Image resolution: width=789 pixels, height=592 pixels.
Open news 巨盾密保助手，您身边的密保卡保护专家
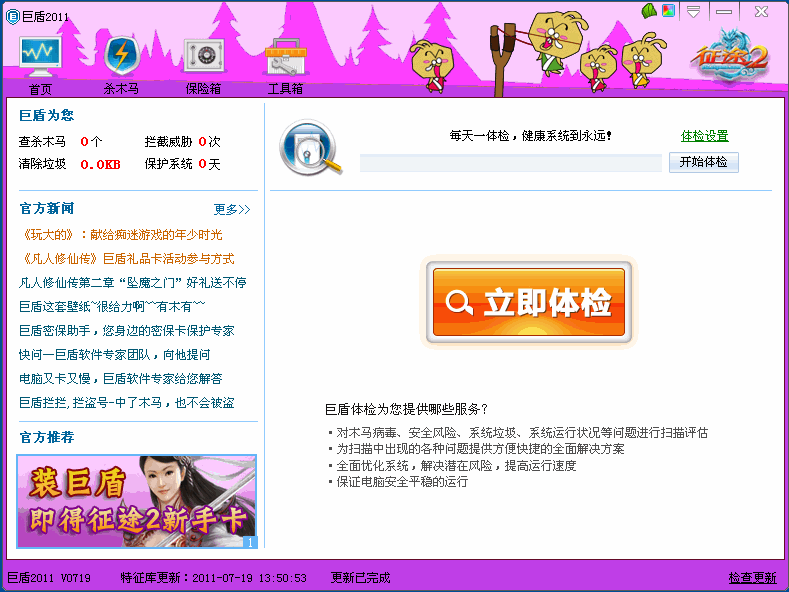click(127, 331)
